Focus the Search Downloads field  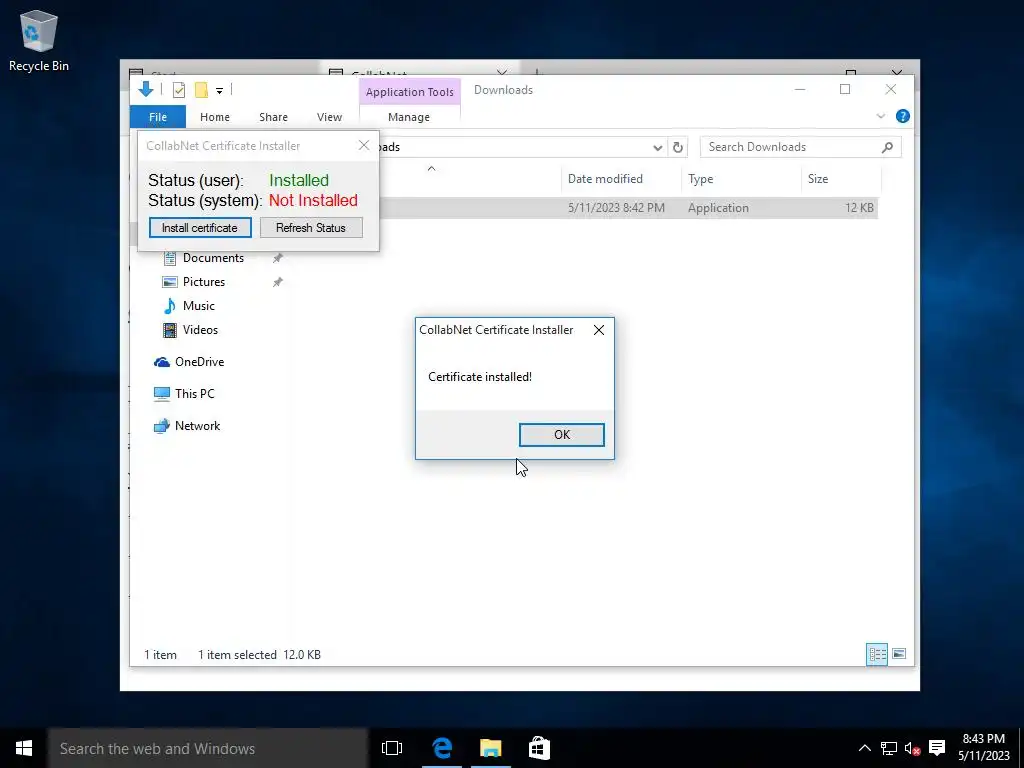[801, 147]
